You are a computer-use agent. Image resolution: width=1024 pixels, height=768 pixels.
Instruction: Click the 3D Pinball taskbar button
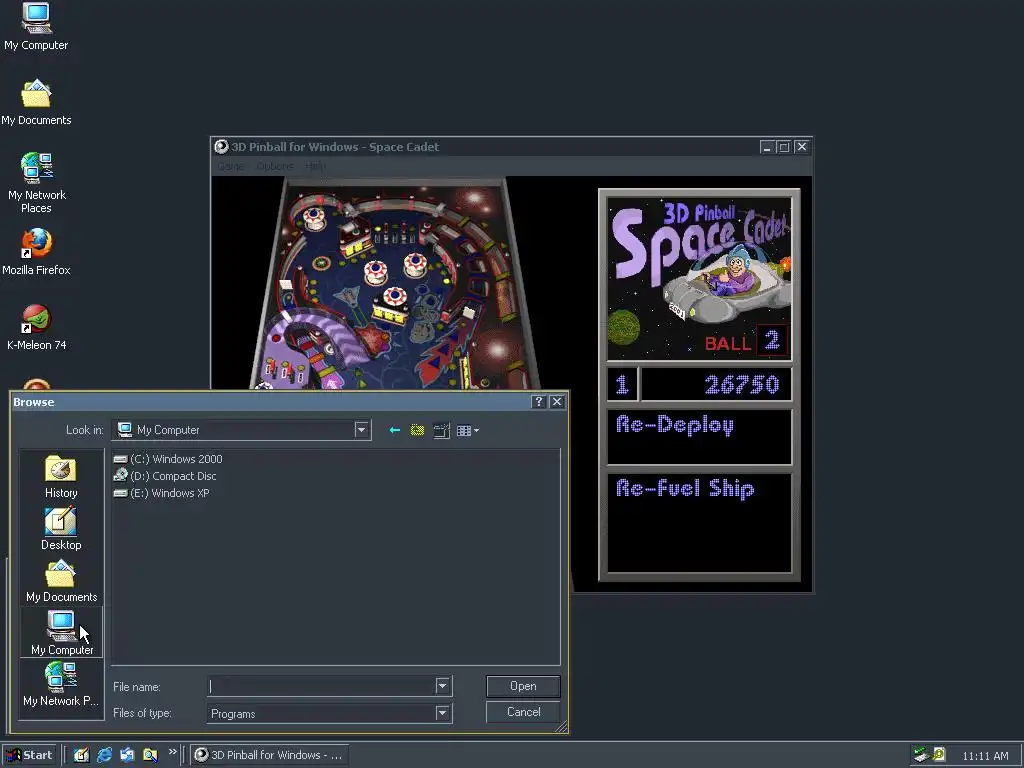pos(269,755)
